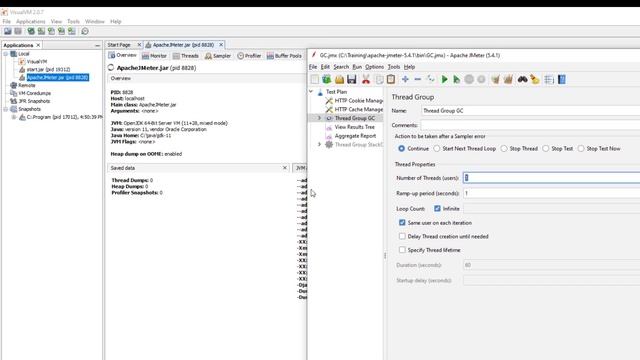Minimize the Applications panel with the dash button
640x360 pixels.
97,45
